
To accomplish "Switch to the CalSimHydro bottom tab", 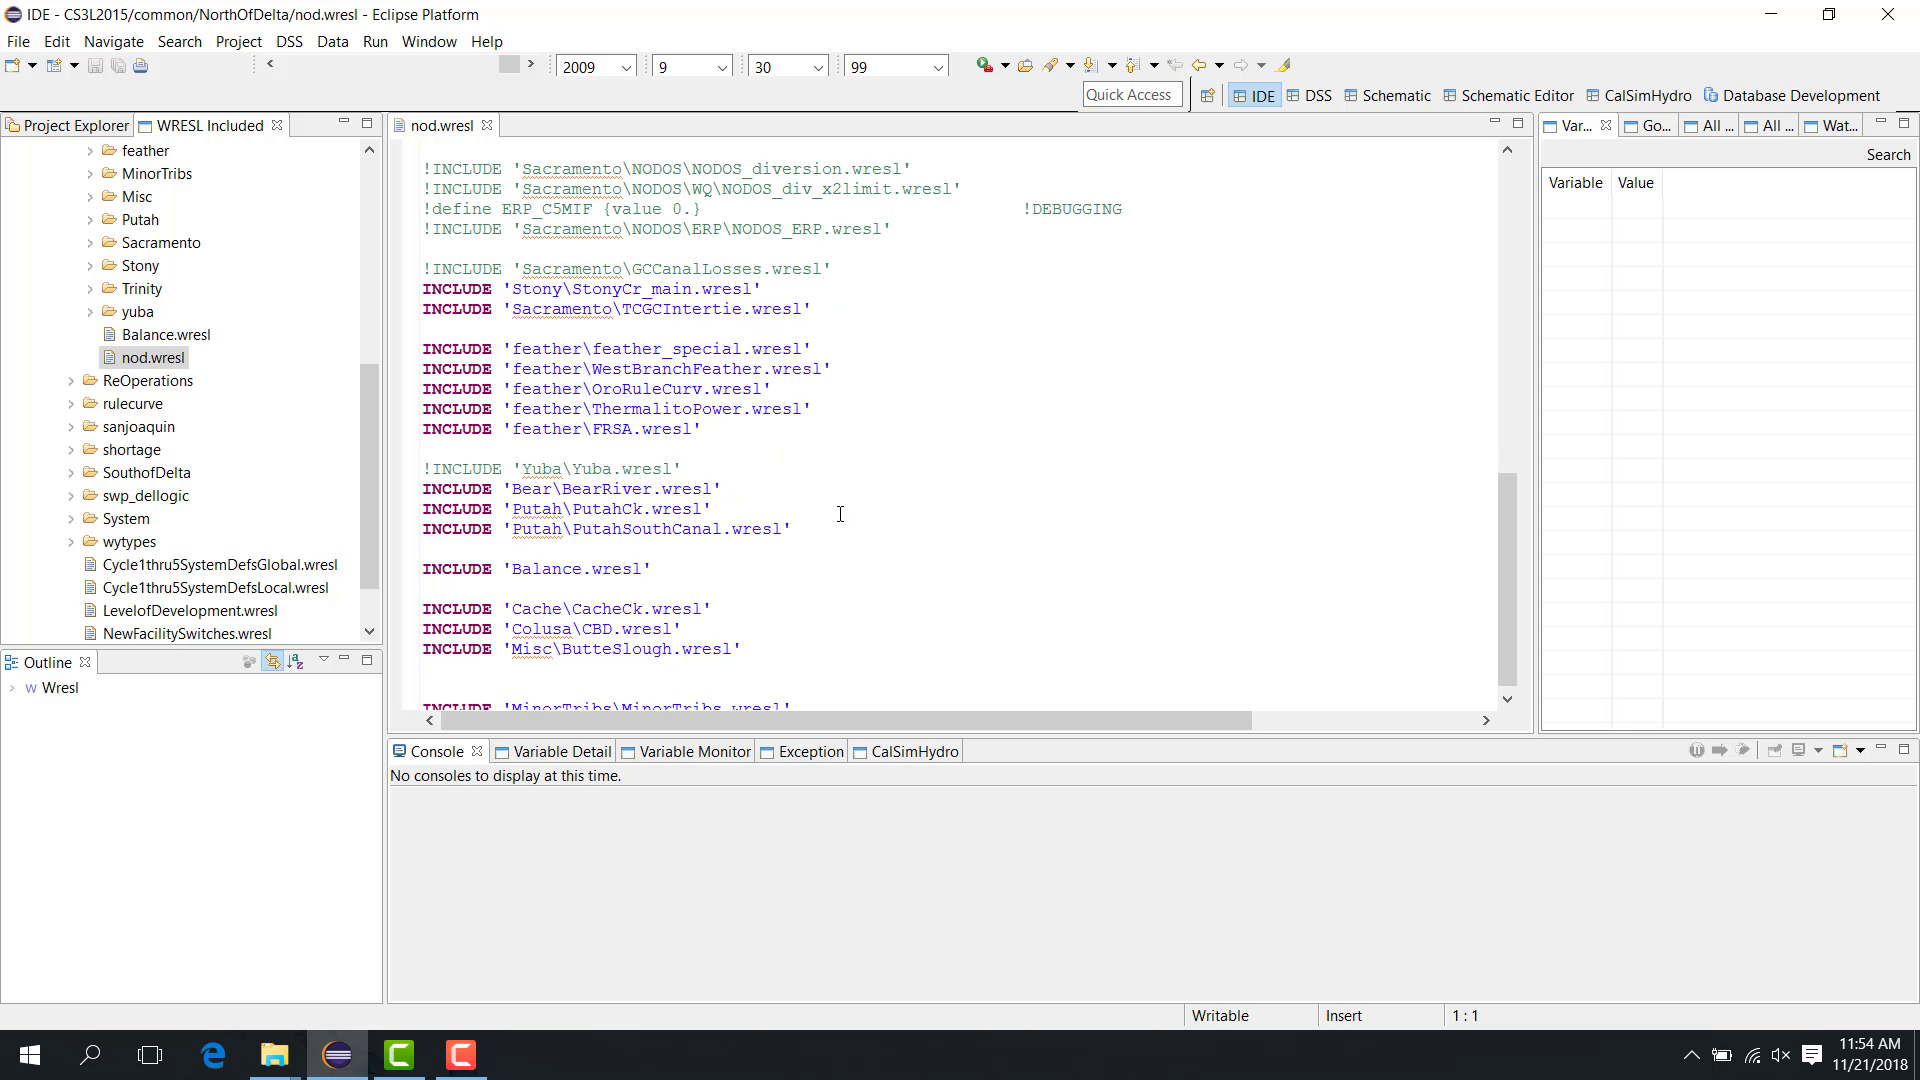I will (905, 752).
